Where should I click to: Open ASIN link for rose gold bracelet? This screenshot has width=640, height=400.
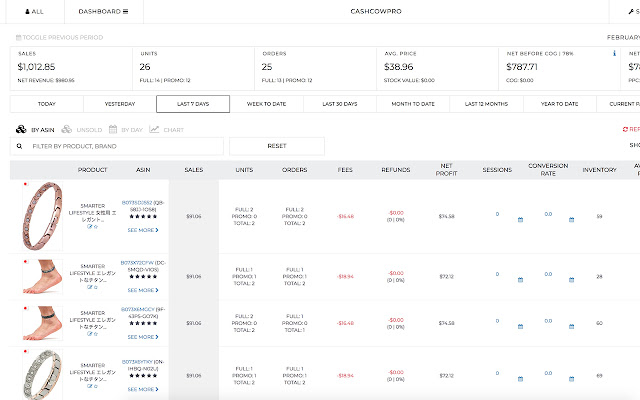pyautogui.click(x=137, y=202)
